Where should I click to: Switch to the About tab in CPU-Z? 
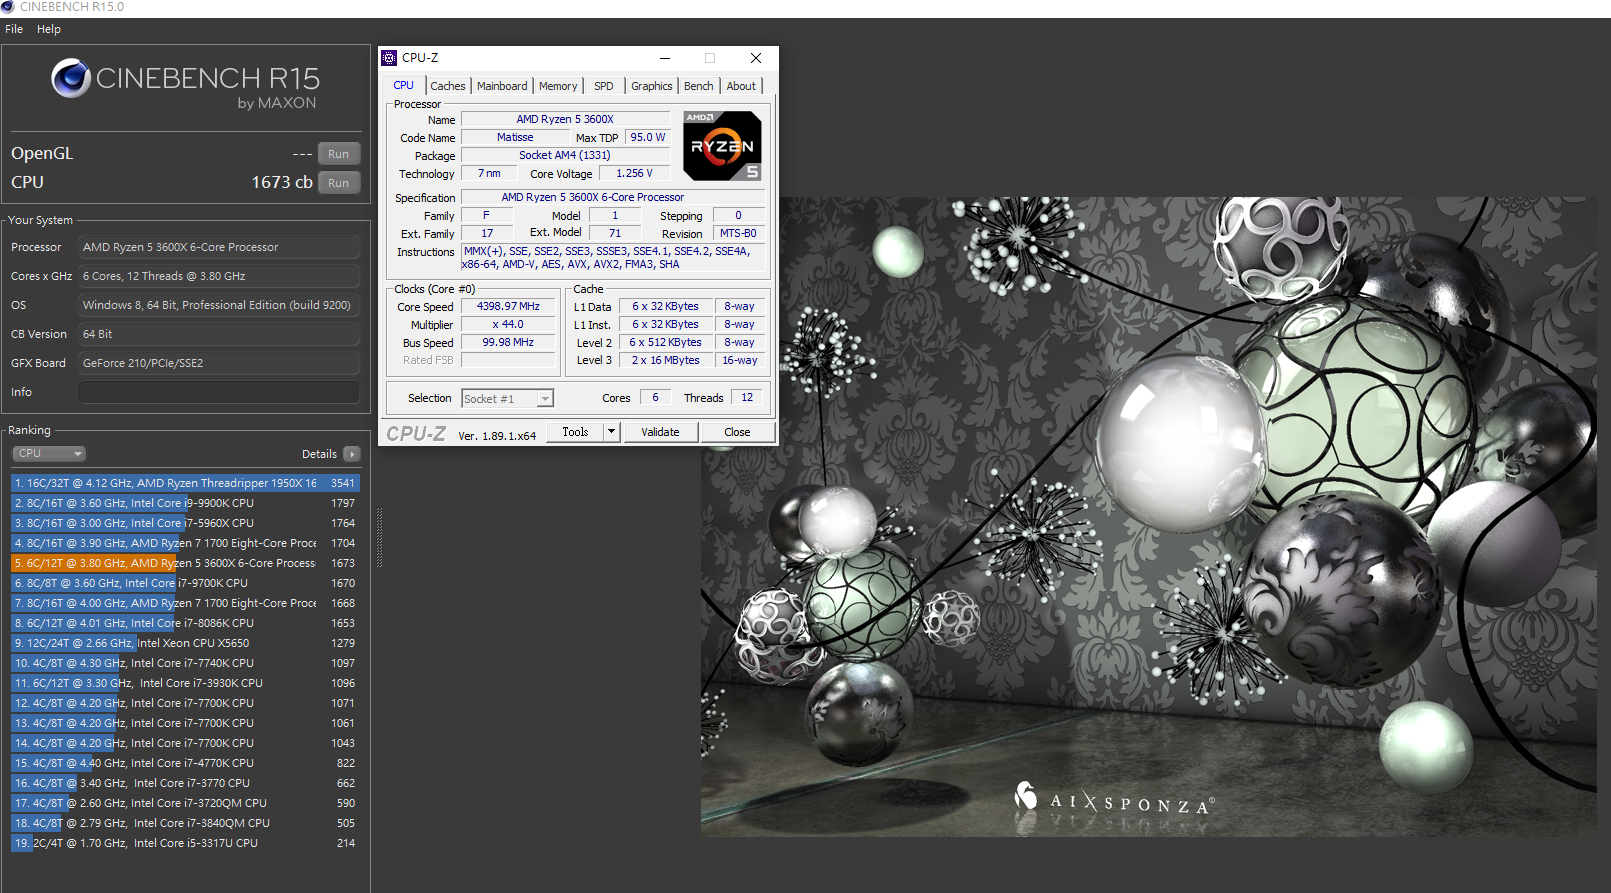point(742,86)
